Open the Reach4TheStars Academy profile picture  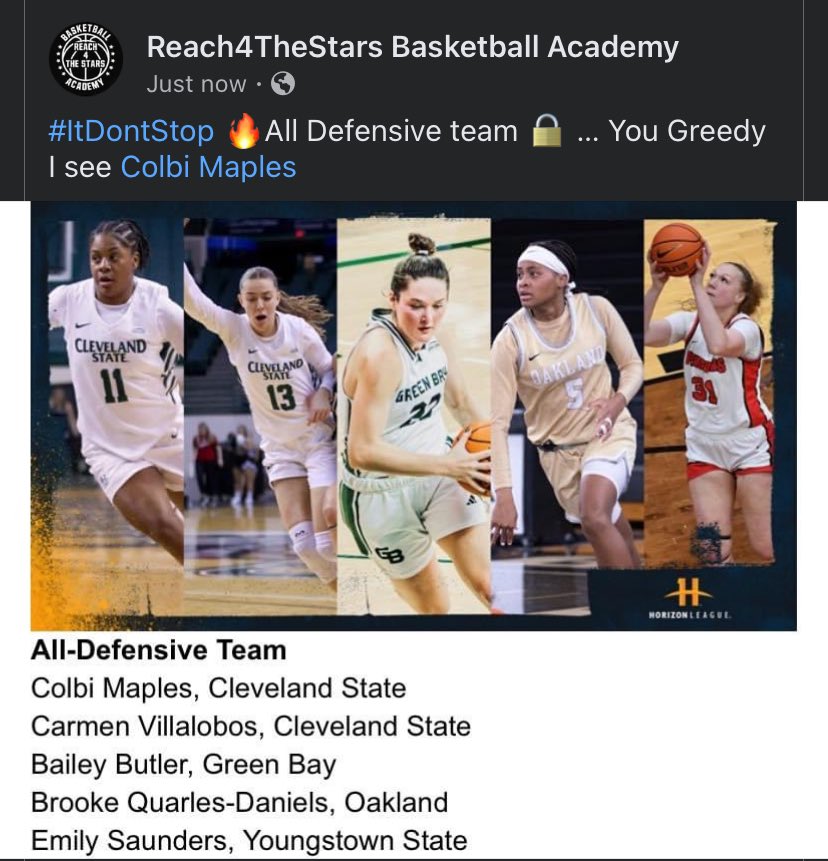tap(86, 59)
